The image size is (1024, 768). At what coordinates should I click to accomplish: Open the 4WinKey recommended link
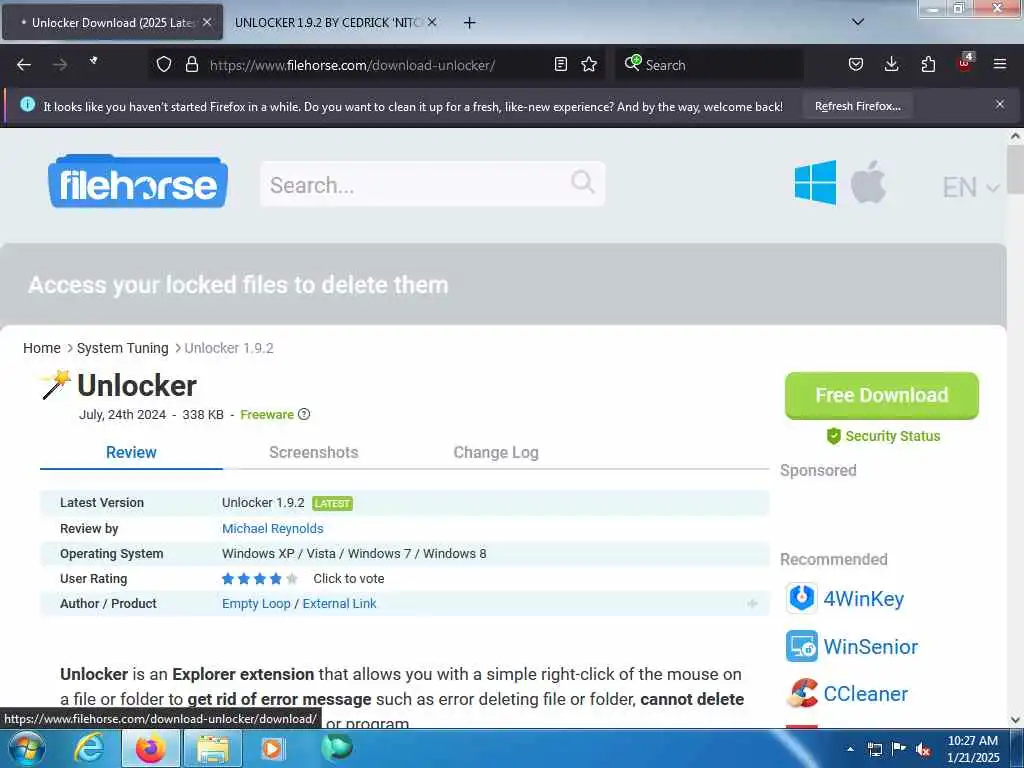click(x=863, y=598)
